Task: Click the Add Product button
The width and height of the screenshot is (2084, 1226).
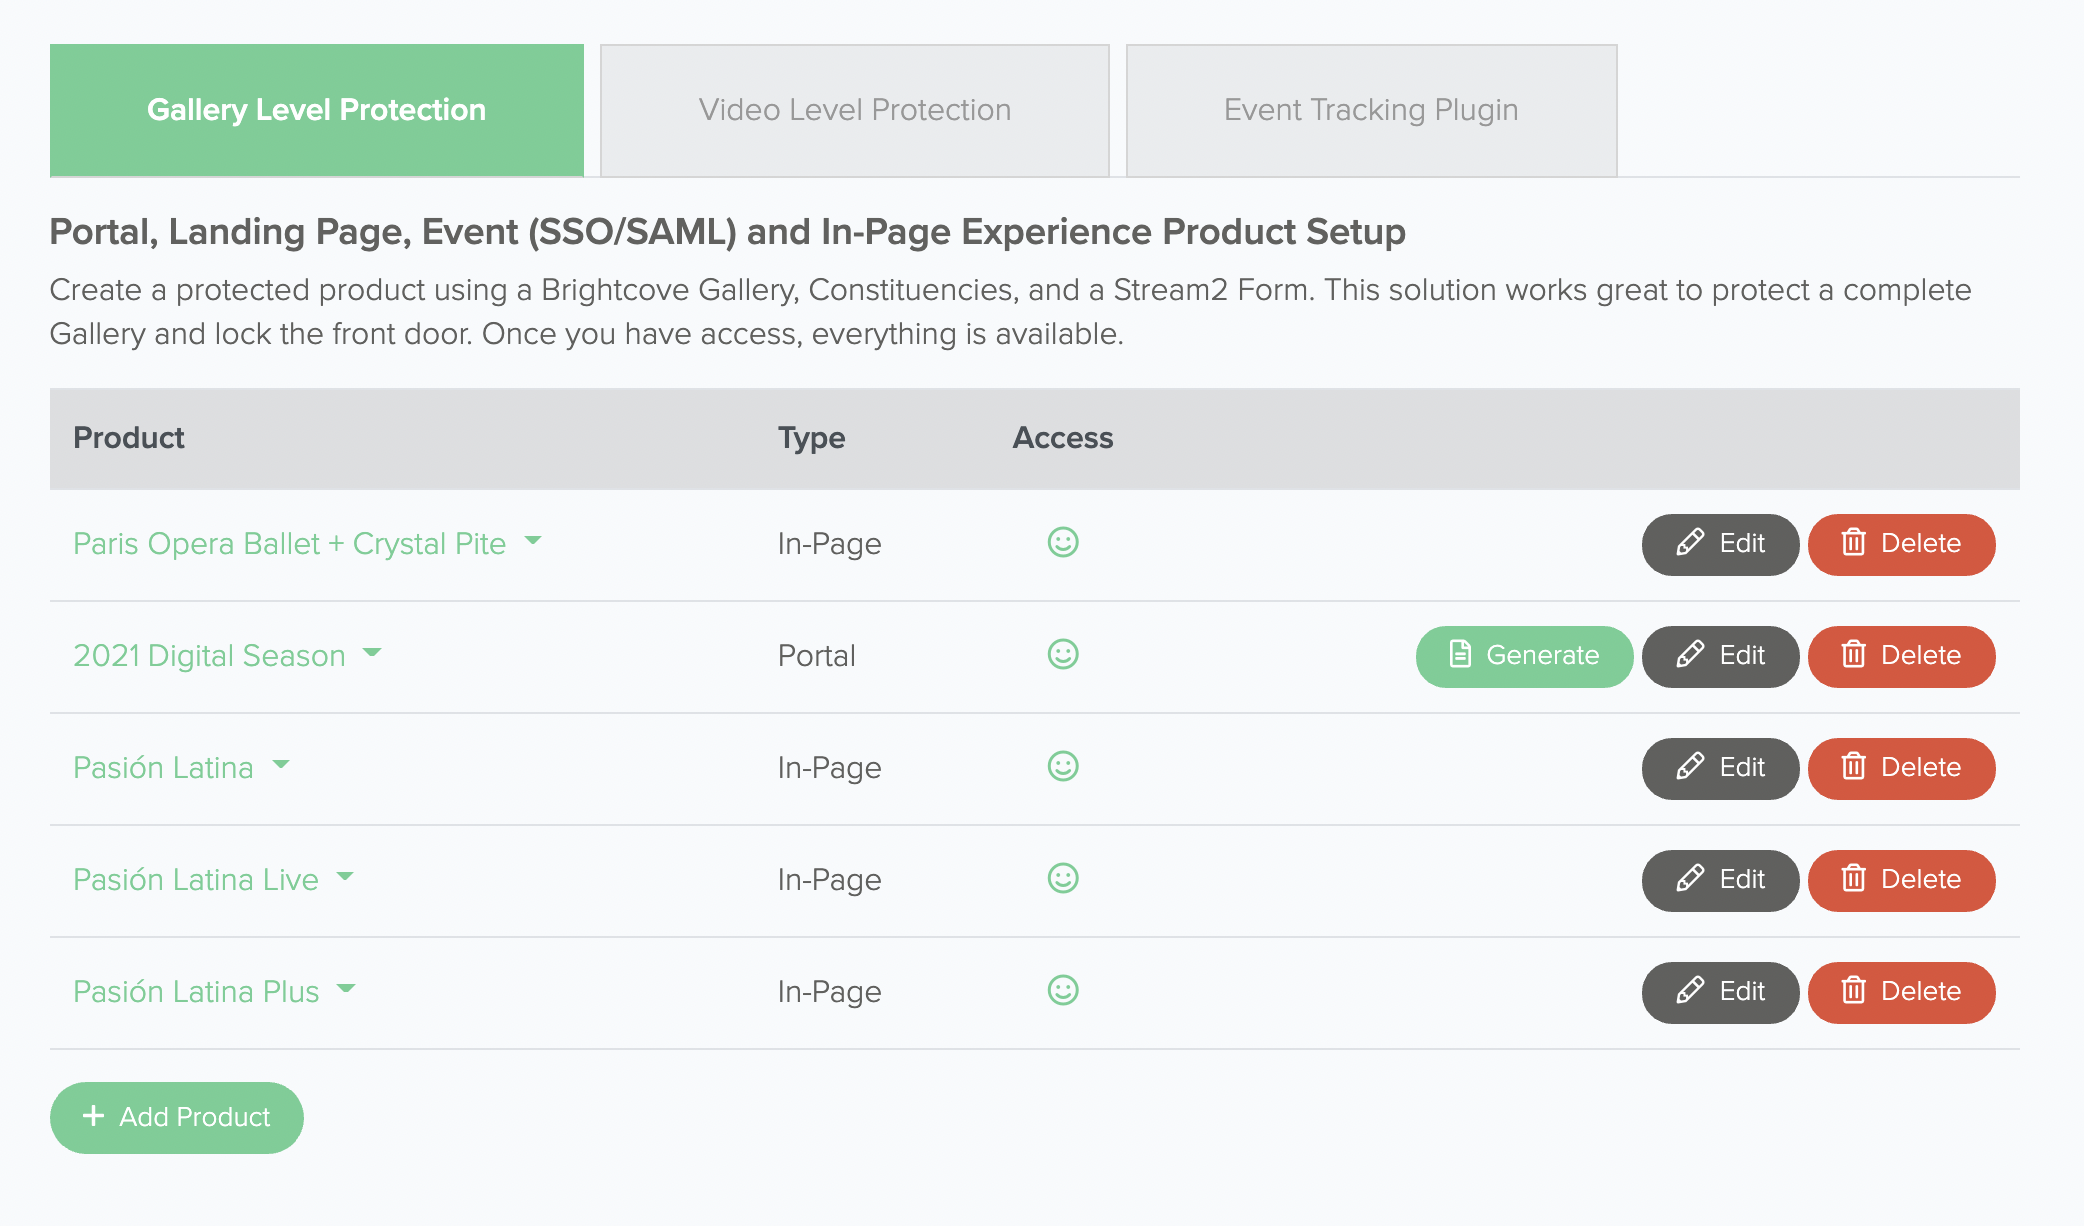Action: tap(176, 1117)
